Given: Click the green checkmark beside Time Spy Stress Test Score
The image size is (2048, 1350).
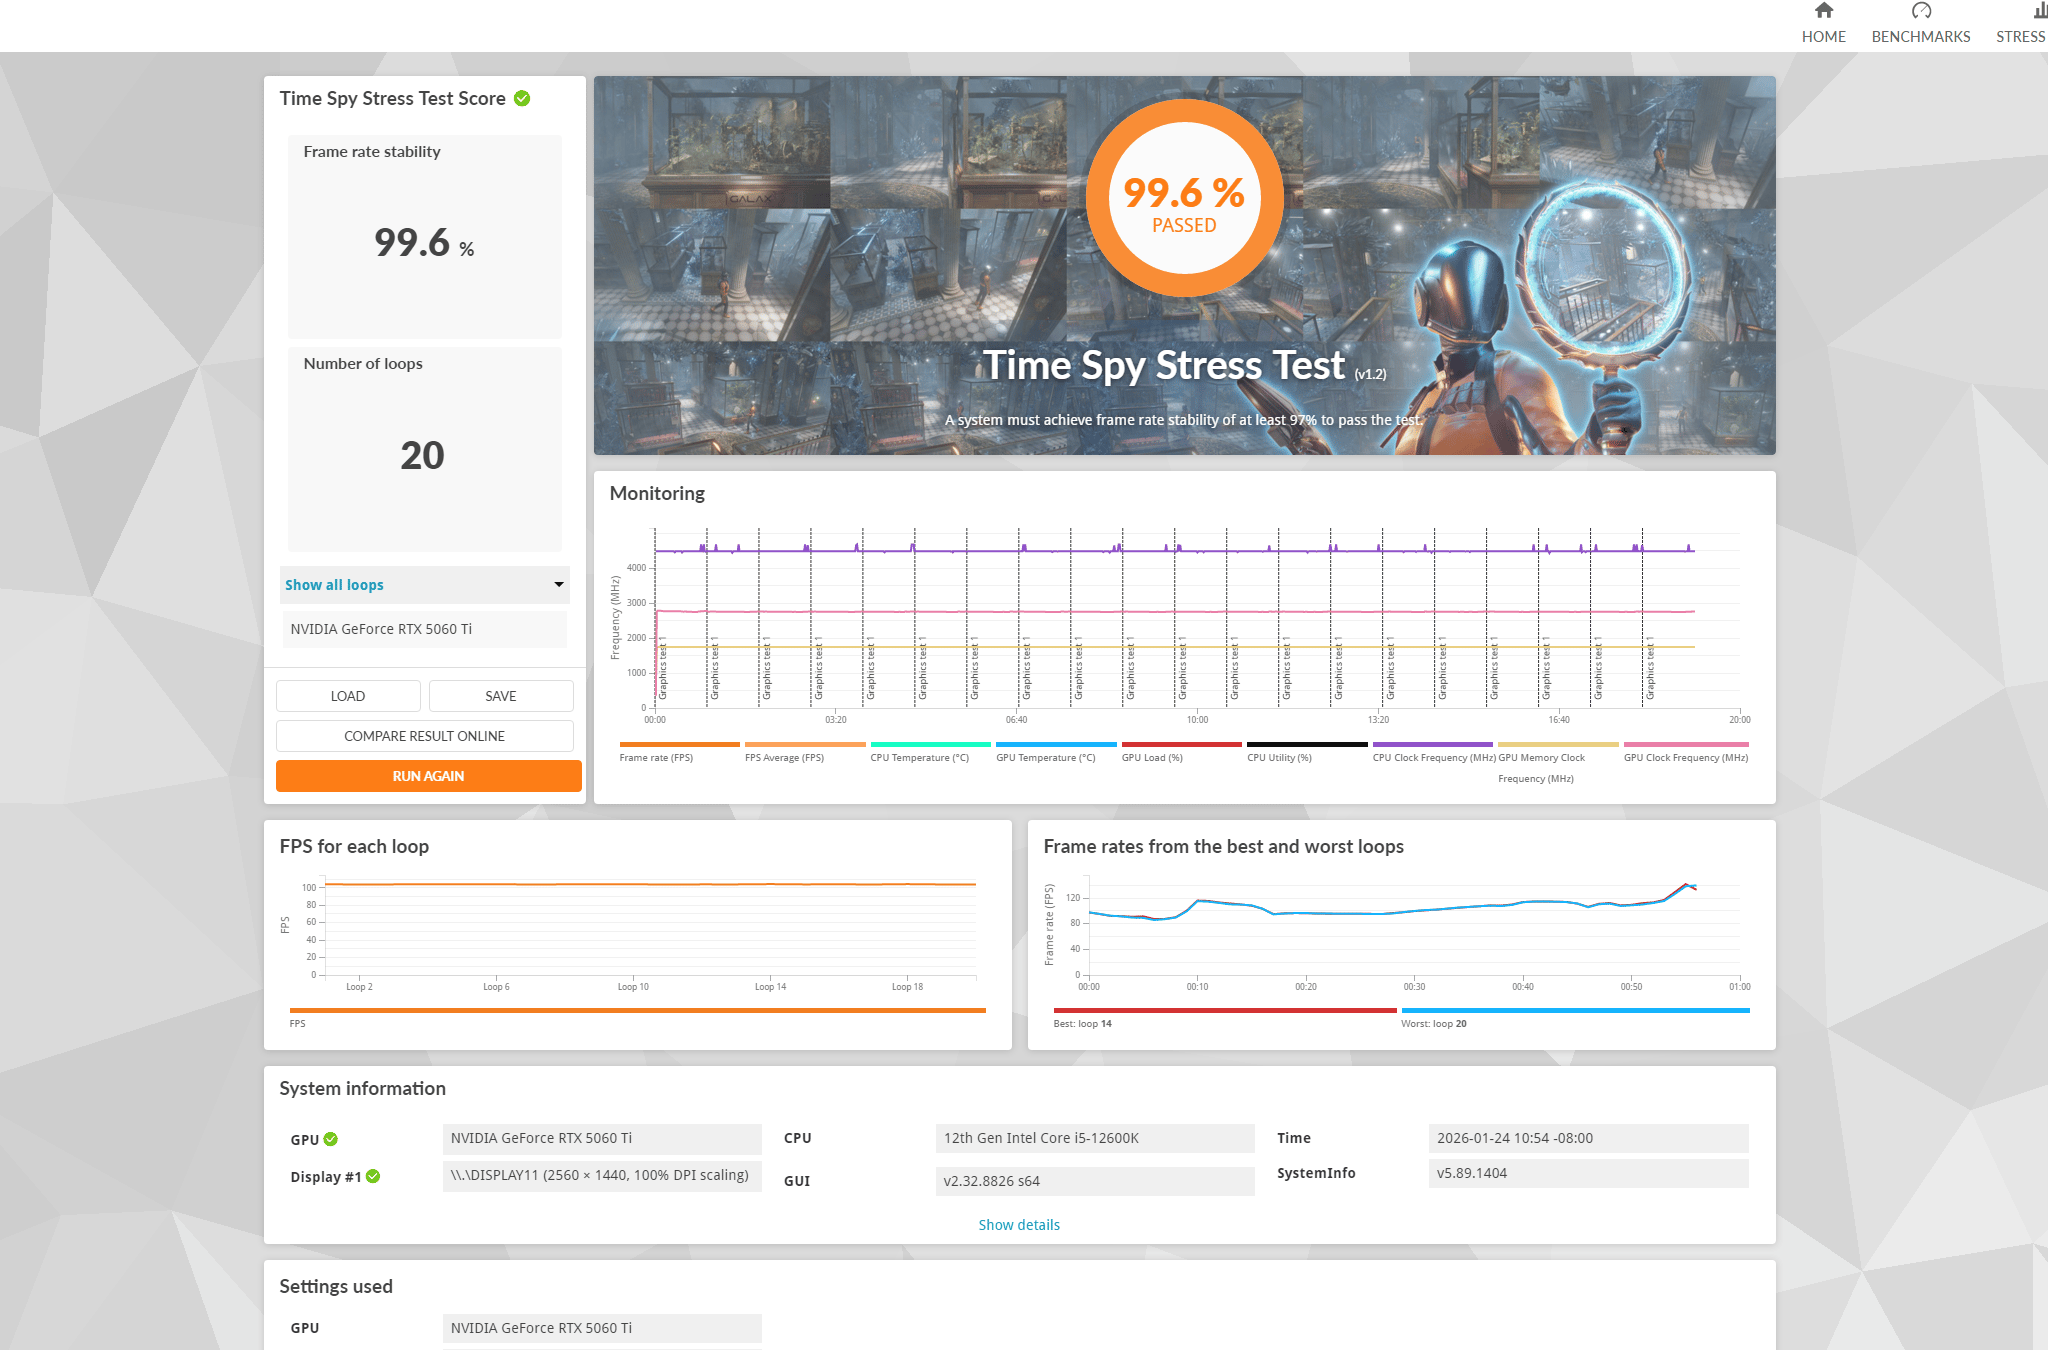Looking at the screenshot, I should [522, 98].
